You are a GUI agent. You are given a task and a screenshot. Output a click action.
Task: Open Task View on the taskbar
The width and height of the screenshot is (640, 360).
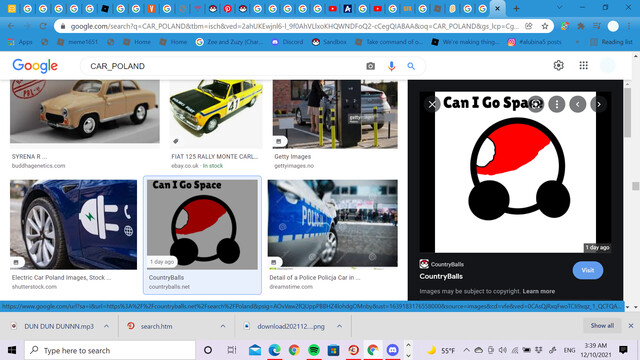click(x=231, y=350)
